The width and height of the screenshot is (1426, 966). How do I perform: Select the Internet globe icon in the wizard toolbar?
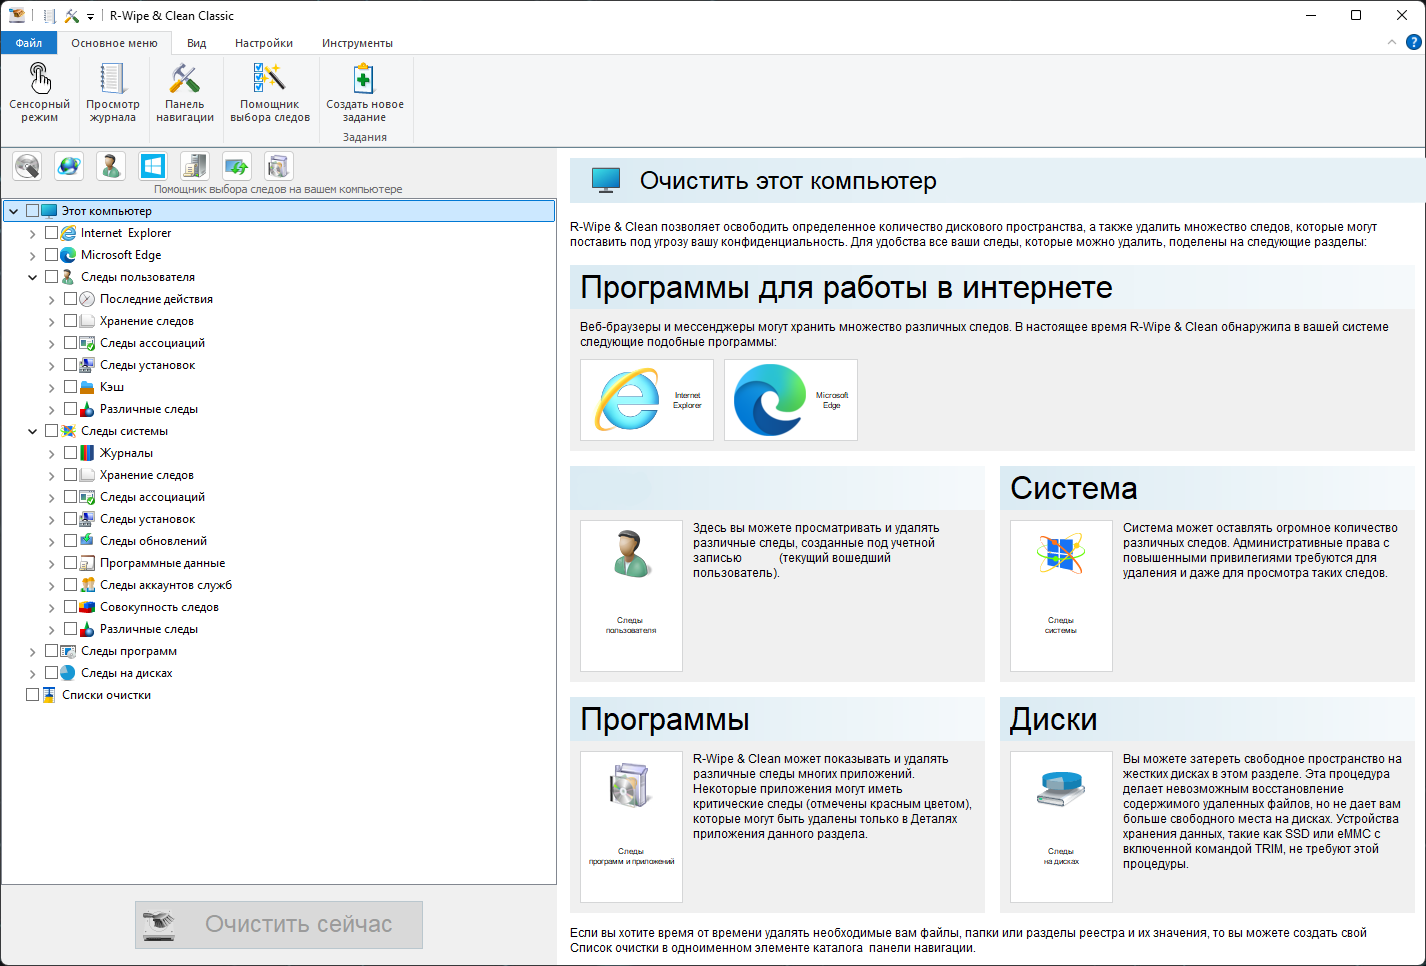(69, 166)
